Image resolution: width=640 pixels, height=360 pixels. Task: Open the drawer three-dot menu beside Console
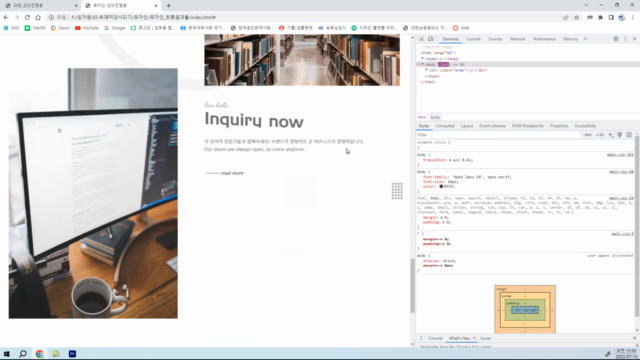click(421, 338)
